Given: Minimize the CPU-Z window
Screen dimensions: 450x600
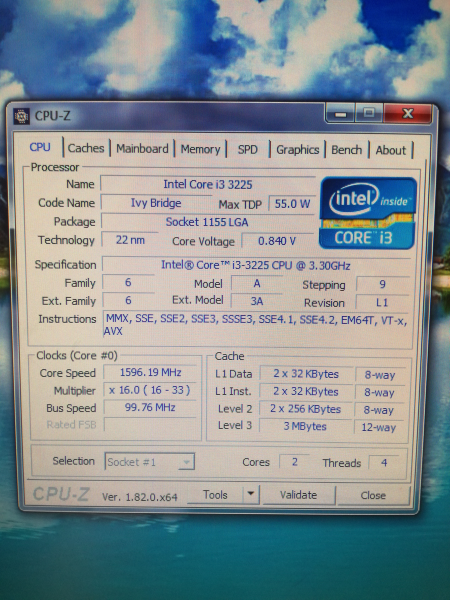Looking at the screenshot, I should click(x=341, y=114).
